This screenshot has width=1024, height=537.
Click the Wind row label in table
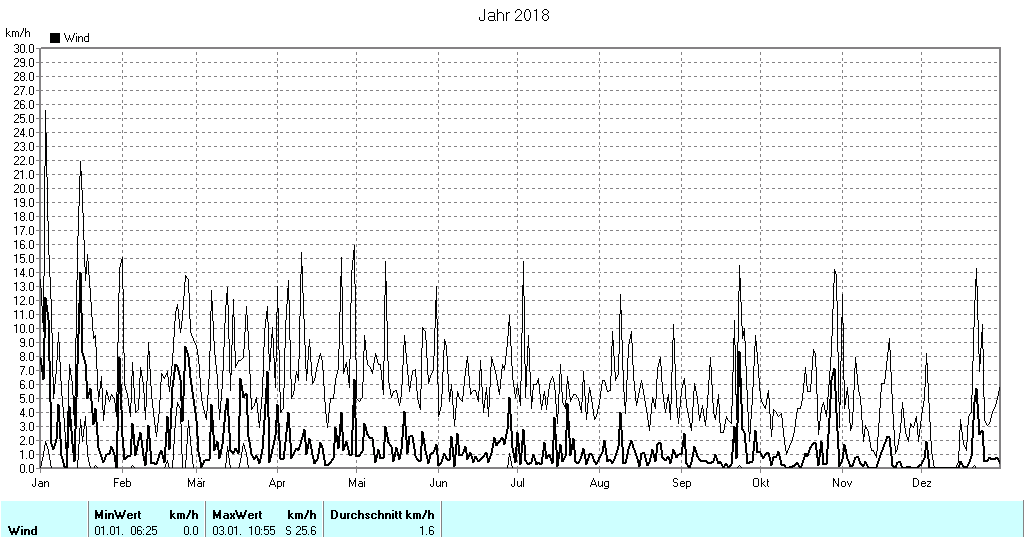[x=23, y=530]
